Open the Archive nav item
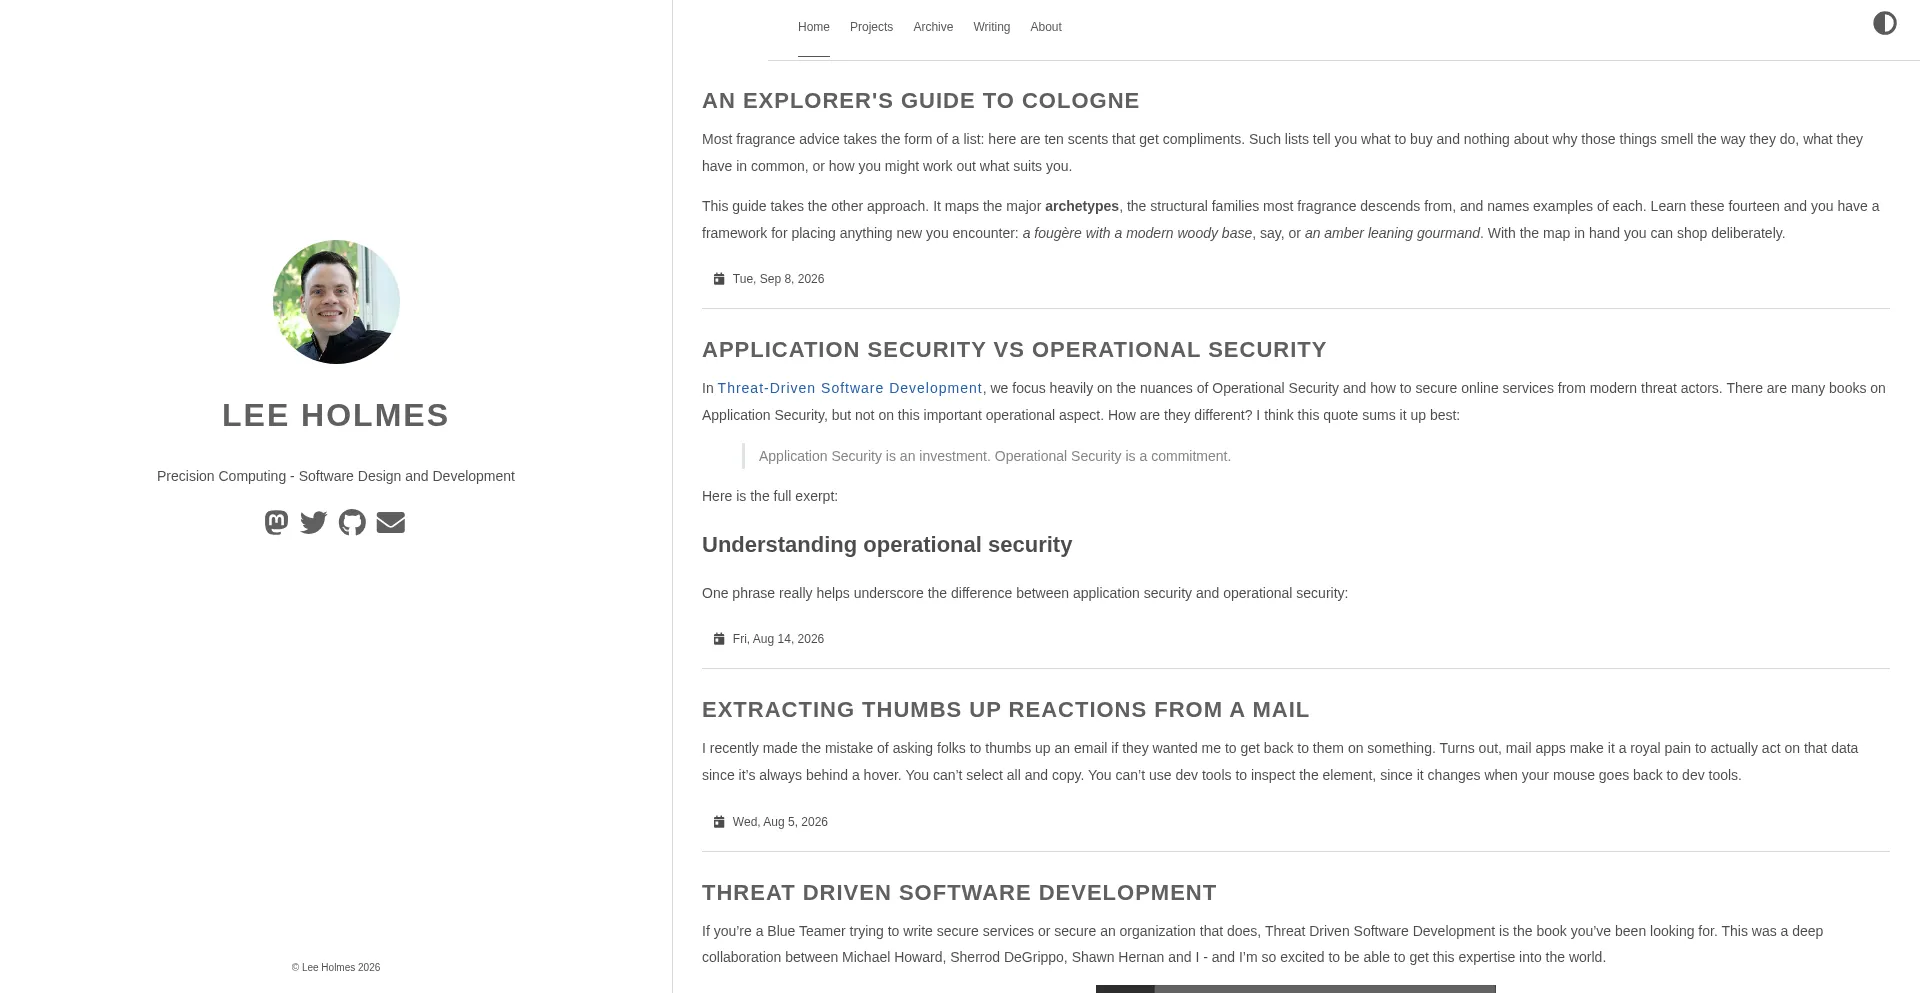Viewport: 1920px width, 993px height. pyautogui.click(x=933, y=27)
